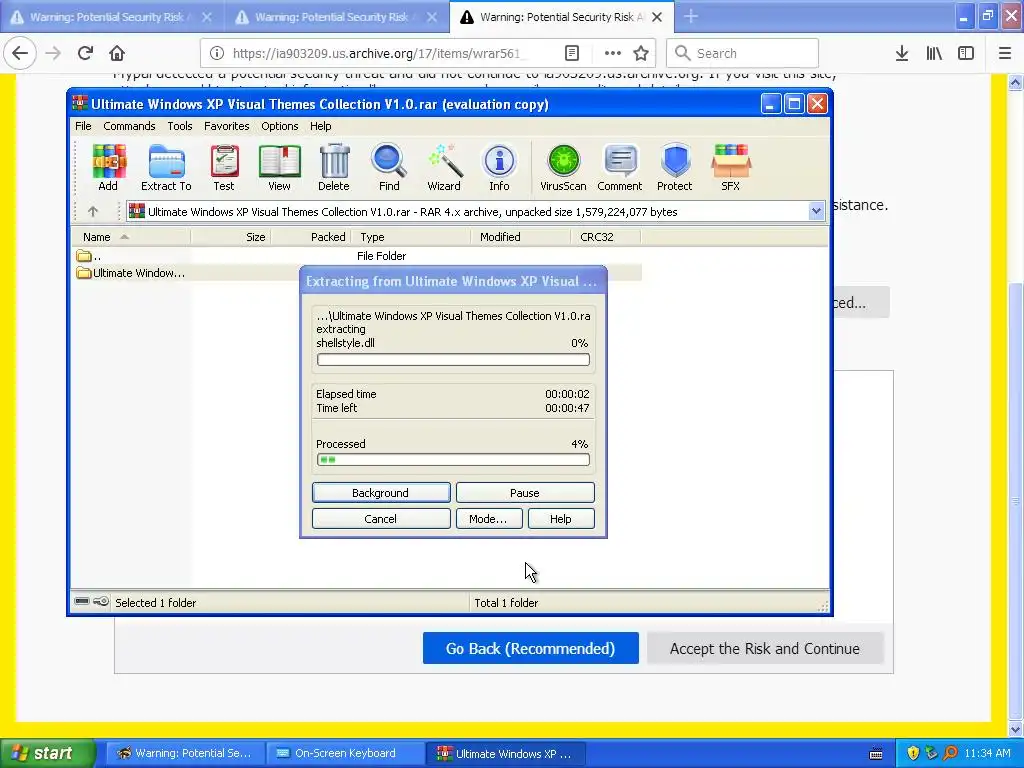The image size is (1024, 768).
Task: Open WinRAR Help menu
Action: [321, 126]
